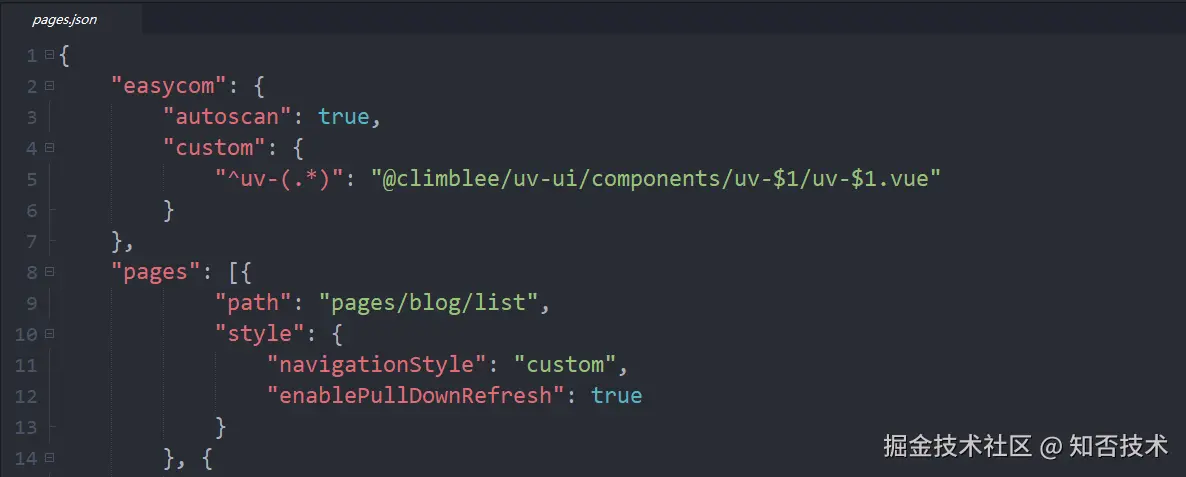This screenshot has height=477, width=1186.
Task: Collapse the "pages" array fold marker
Action: click(x=49, y=272)
